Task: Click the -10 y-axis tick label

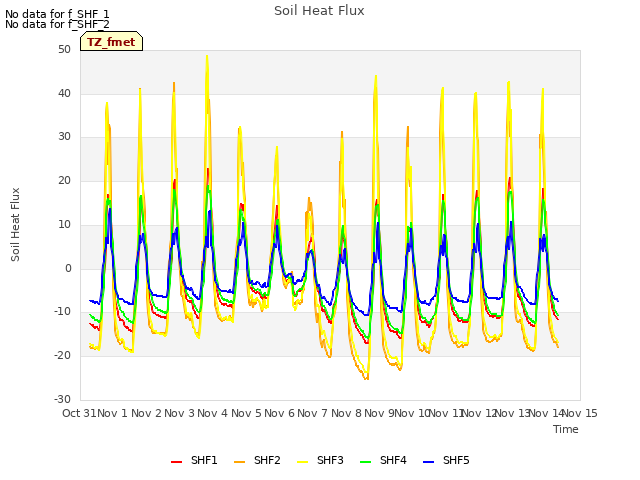Action: (62, 312)
